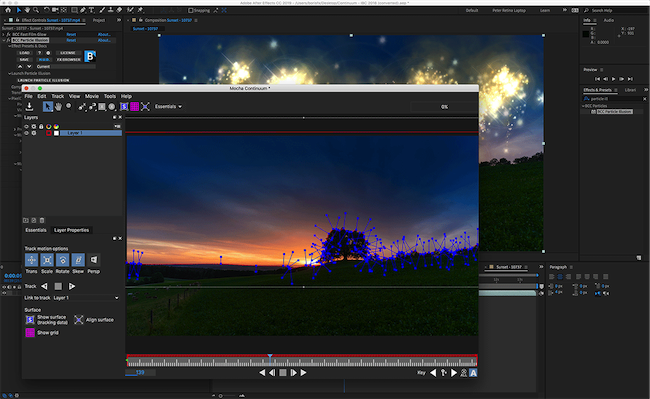Open Link to track Layer 1 dropdown
The width and height of the screenshot is (650, 399).
(86, 297)
